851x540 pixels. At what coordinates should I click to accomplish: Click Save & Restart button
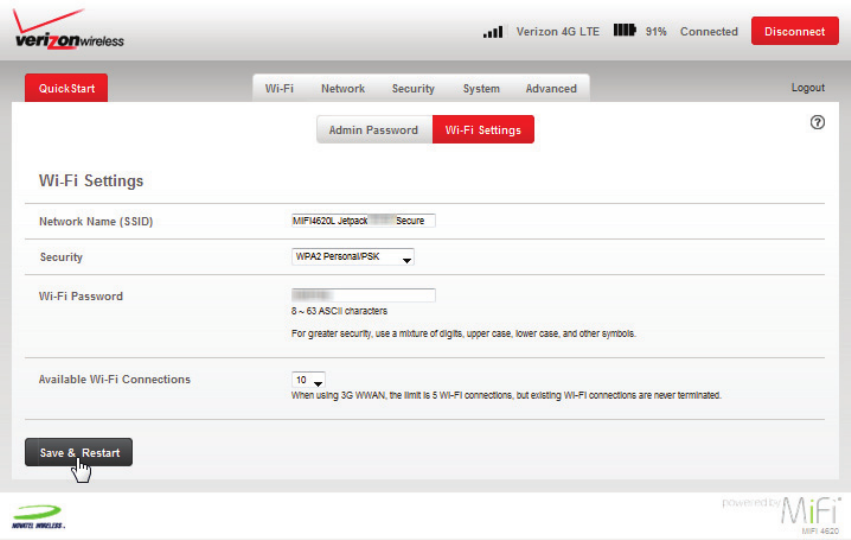click(79, 453)
